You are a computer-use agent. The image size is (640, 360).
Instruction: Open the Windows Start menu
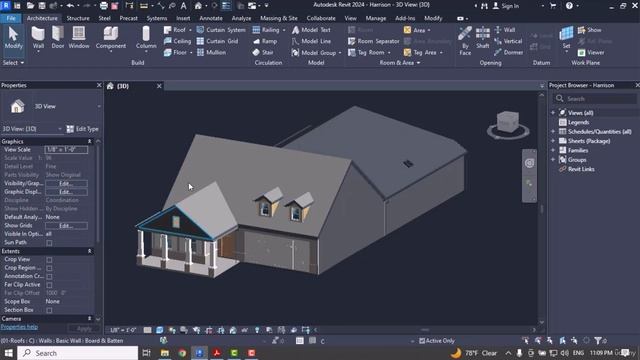tap(8, 353)
